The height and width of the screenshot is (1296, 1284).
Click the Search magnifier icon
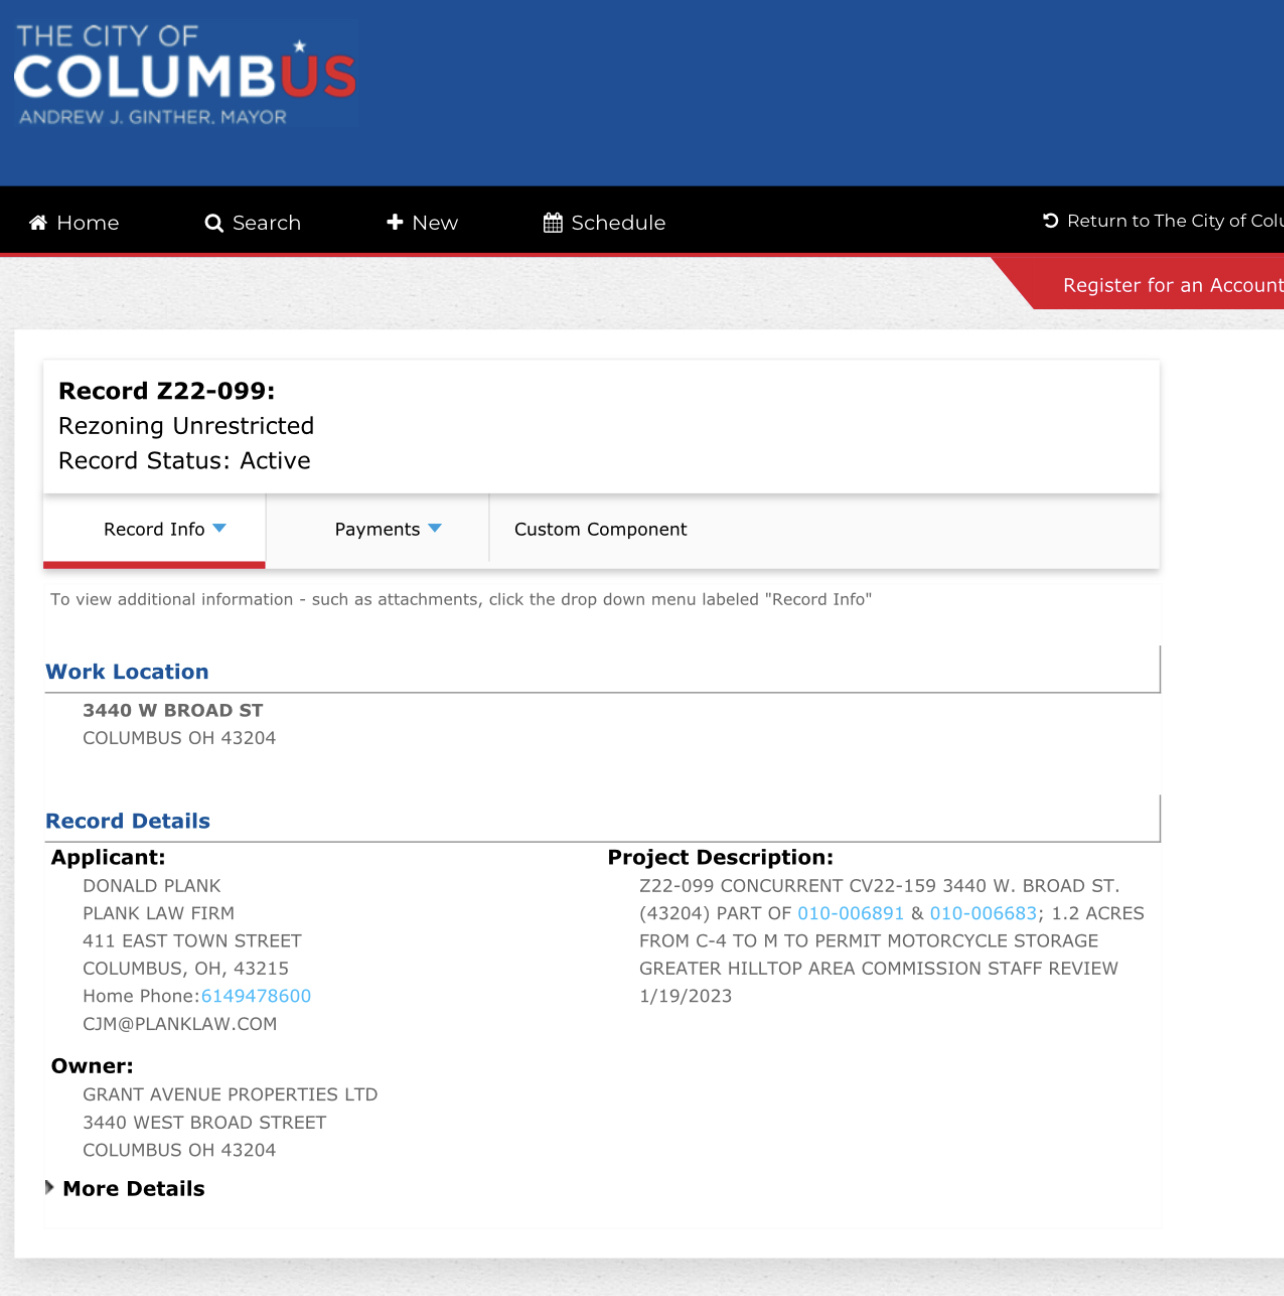(214, 223)
